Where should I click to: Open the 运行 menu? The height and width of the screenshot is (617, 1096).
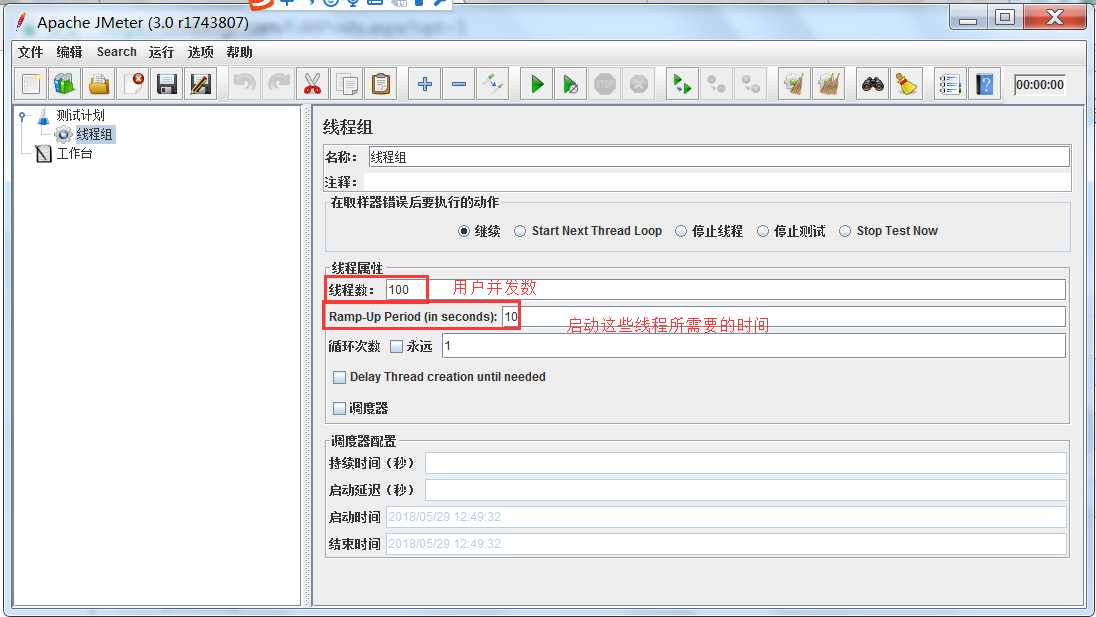(x=161, y=52)
